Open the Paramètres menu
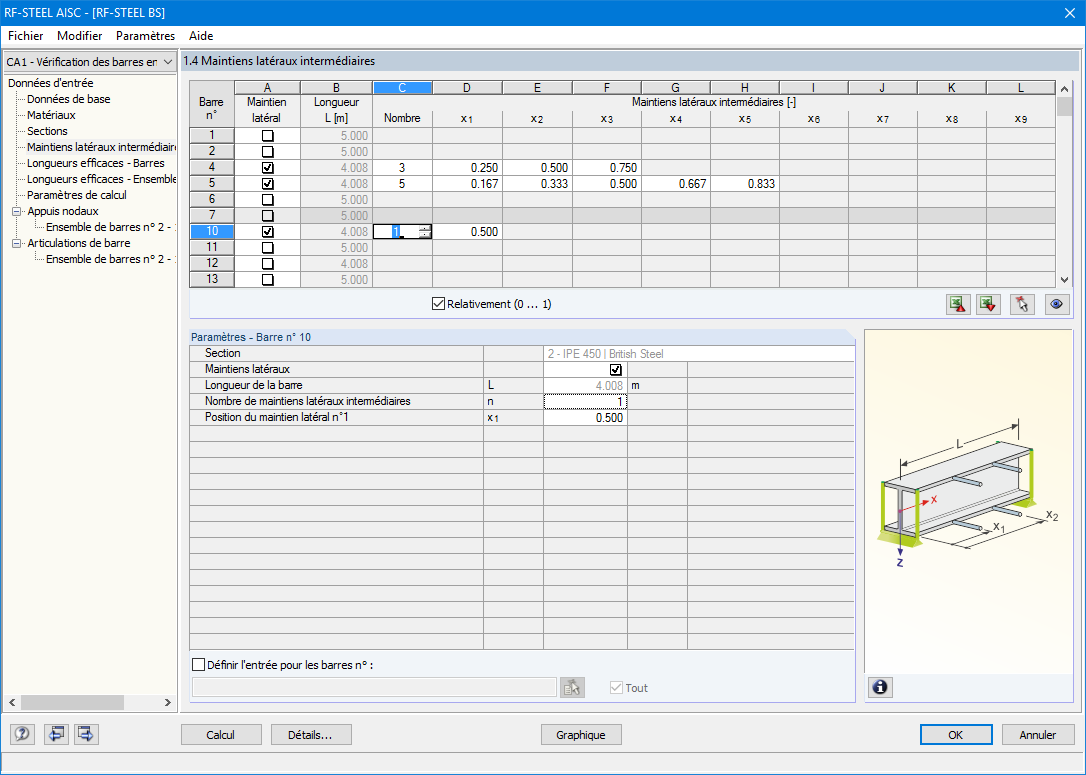 pyautogui.click(x=145, y=35)
